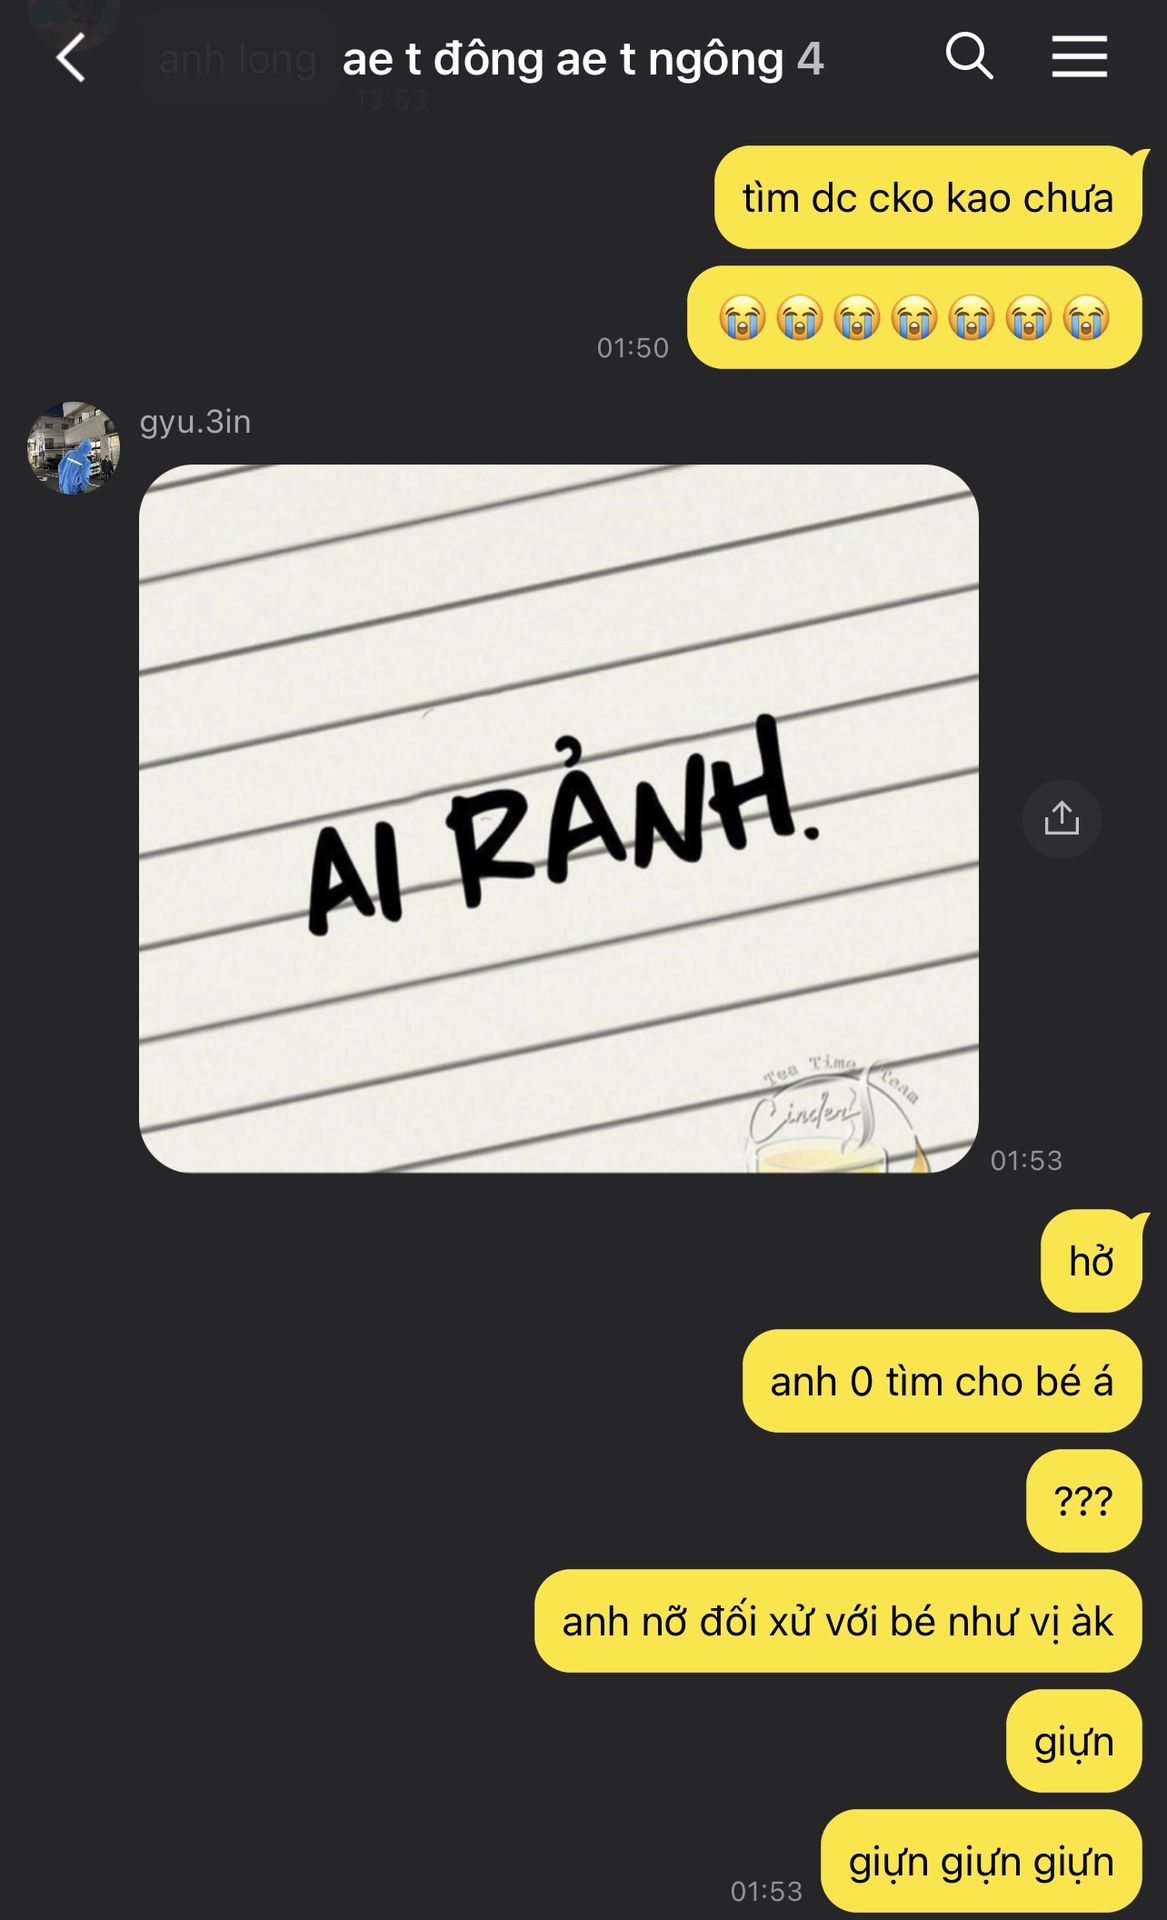
Task: Select the sender name gyu.3in
Action: [x=195, y=422]
